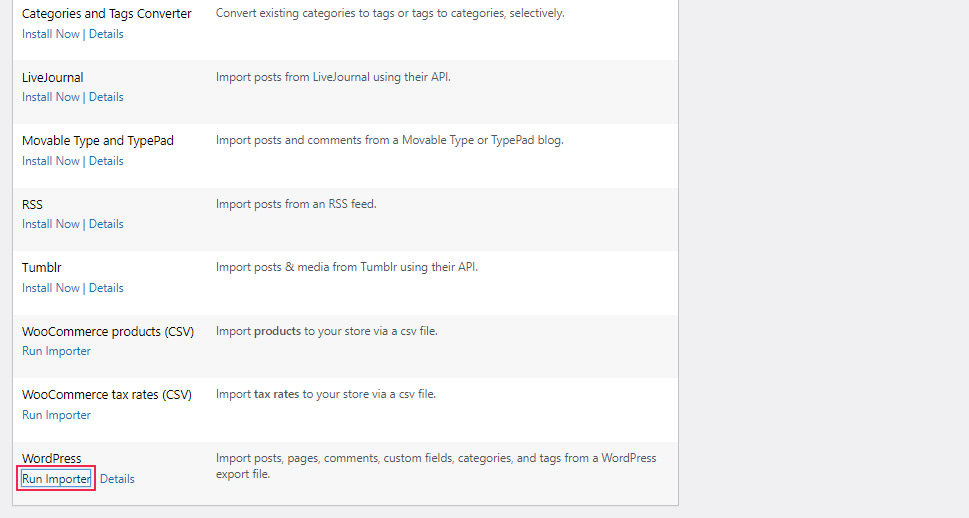View Tumblr importer Details

[106, 288]
